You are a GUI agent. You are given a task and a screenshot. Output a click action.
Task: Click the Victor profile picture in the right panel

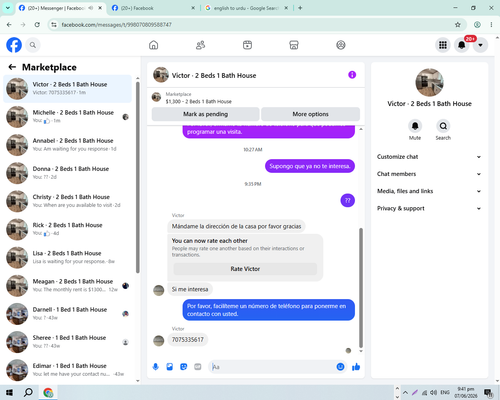[429, 83]
